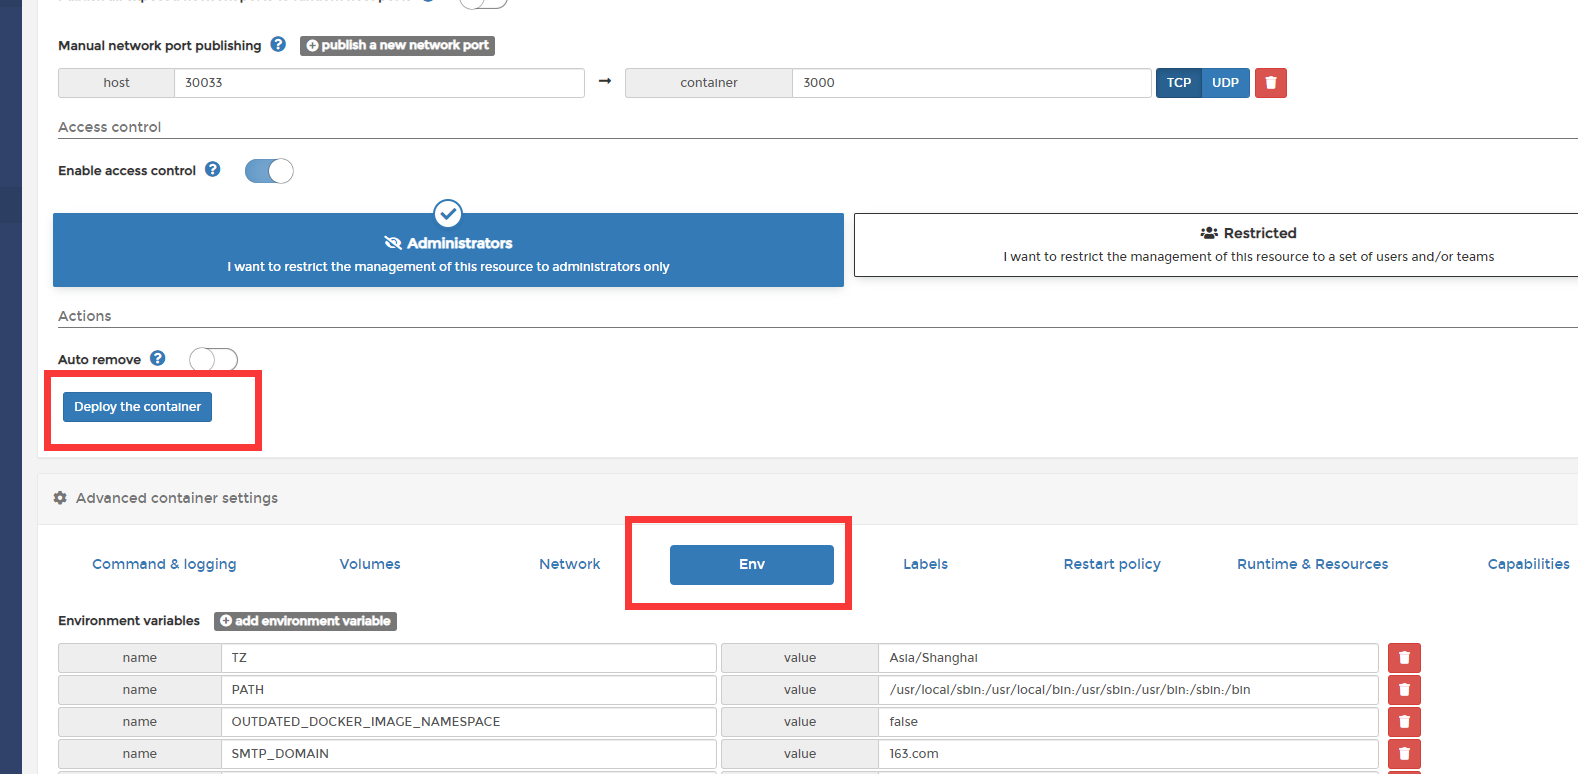Viewport: 1578px width, 774px height.
Task: Edit the TZ name field
Action: [x=468, y=658]
